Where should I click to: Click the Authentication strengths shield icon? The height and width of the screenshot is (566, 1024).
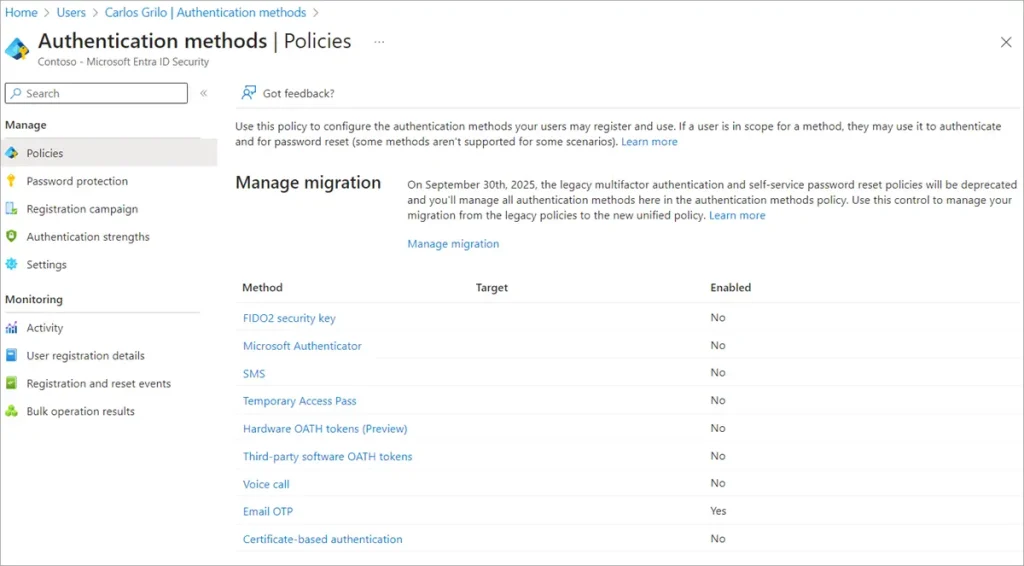(x=12, y=237)
